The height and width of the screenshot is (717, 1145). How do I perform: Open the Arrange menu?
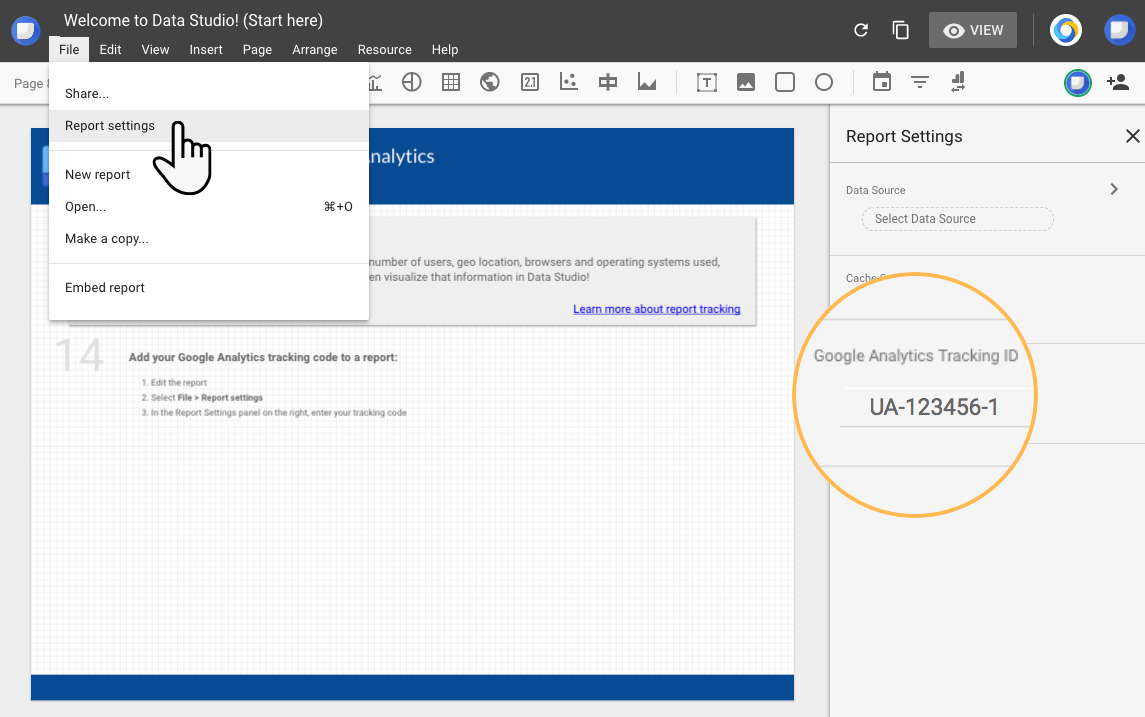point(315,50)
